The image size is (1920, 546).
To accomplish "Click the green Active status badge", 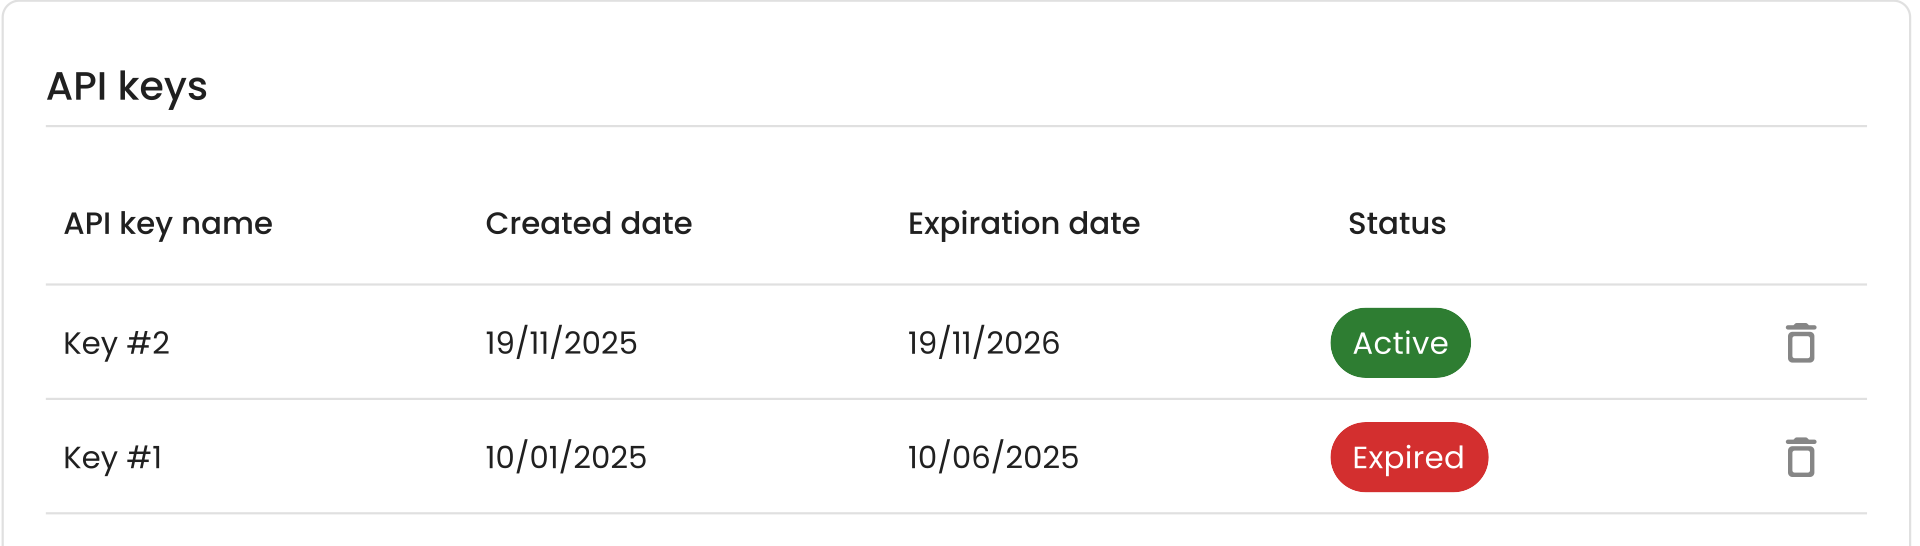I will coord(1400,343).
